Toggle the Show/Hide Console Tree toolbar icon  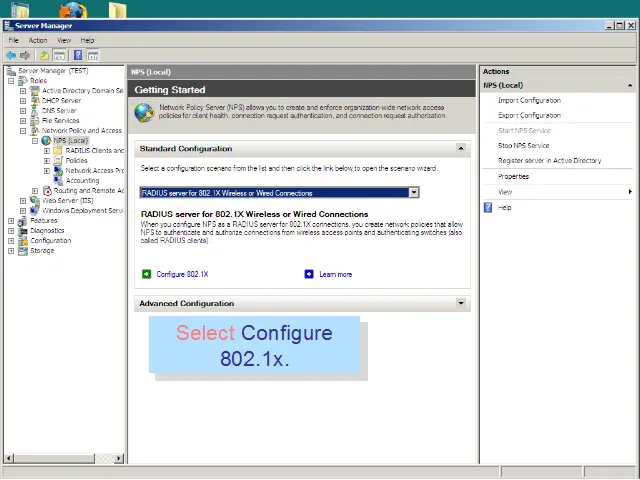[x=59, y=56]
